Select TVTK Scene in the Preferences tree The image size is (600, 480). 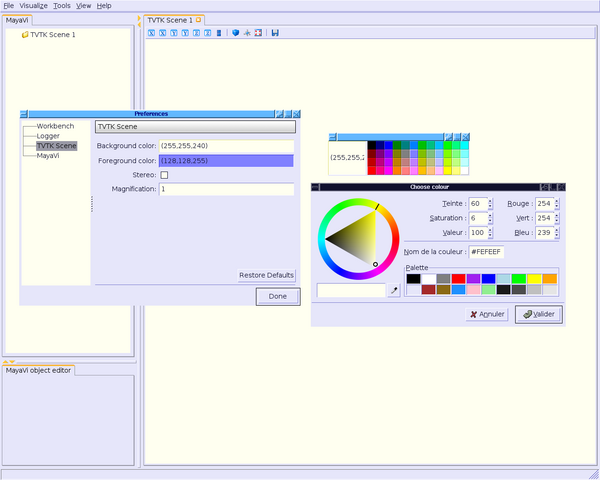pos(57,146)
